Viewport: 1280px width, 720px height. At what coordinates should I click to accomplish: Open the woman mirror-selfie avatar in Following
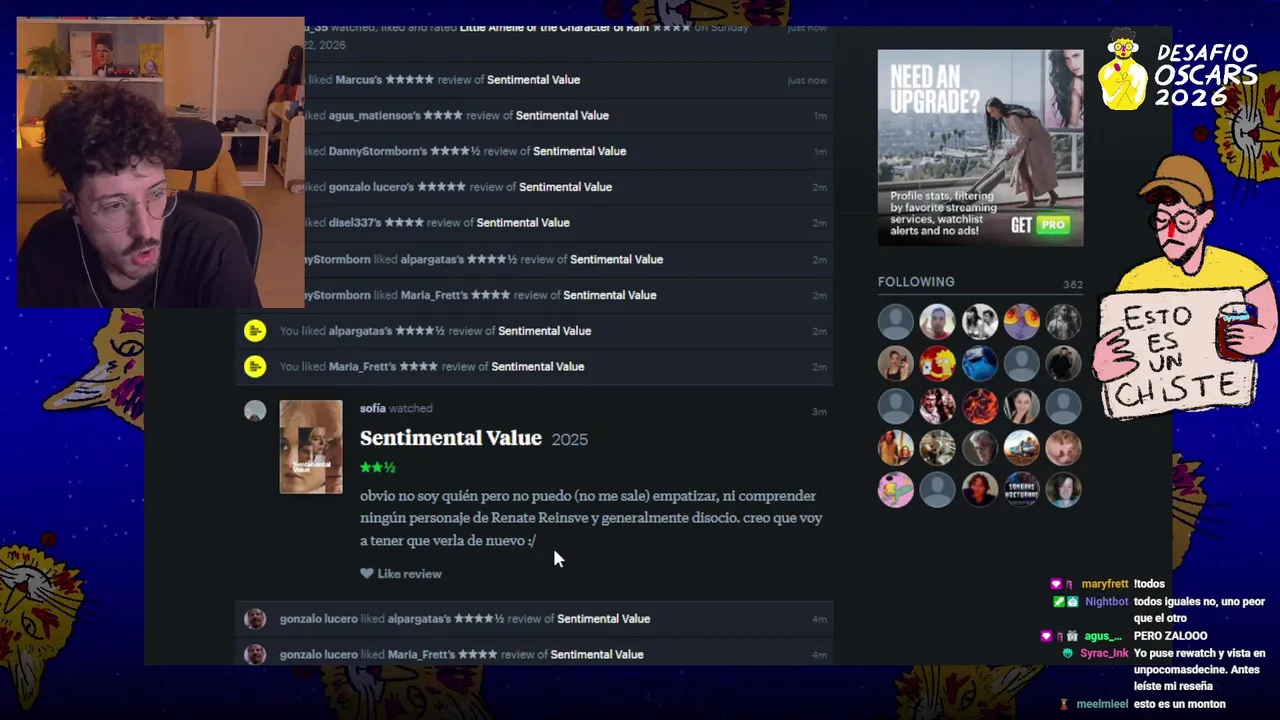click(896, 364)
